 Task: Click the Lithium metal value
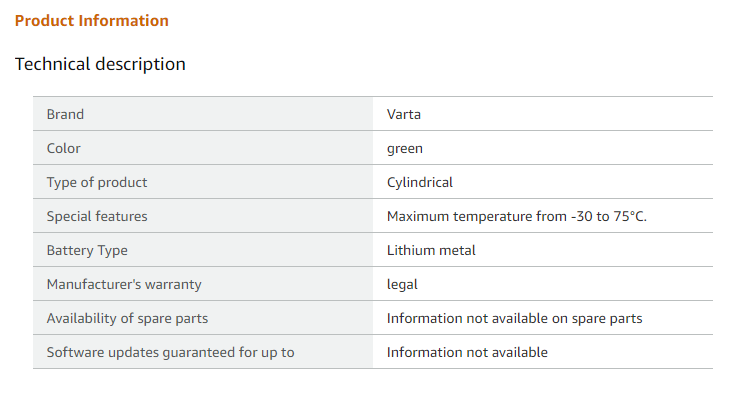pyautogui.click(x=431, y=250)
